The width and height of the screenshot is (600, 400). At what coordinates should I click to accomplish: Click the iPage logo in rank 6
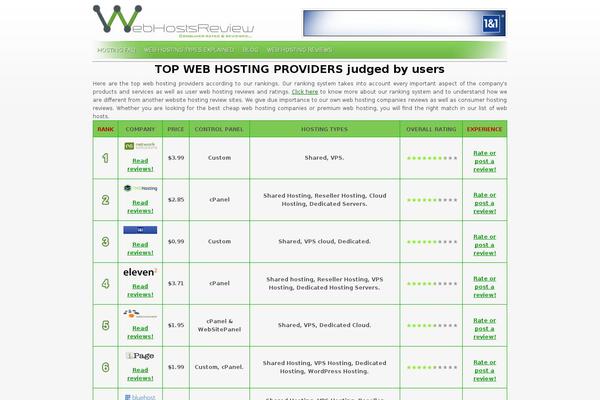point(140,356)
